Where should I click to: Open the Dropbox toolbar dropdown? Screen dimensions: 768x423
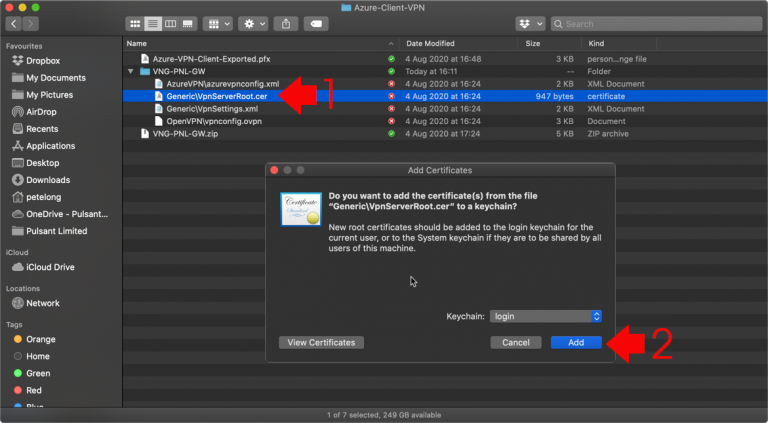[x=530, y=24]
